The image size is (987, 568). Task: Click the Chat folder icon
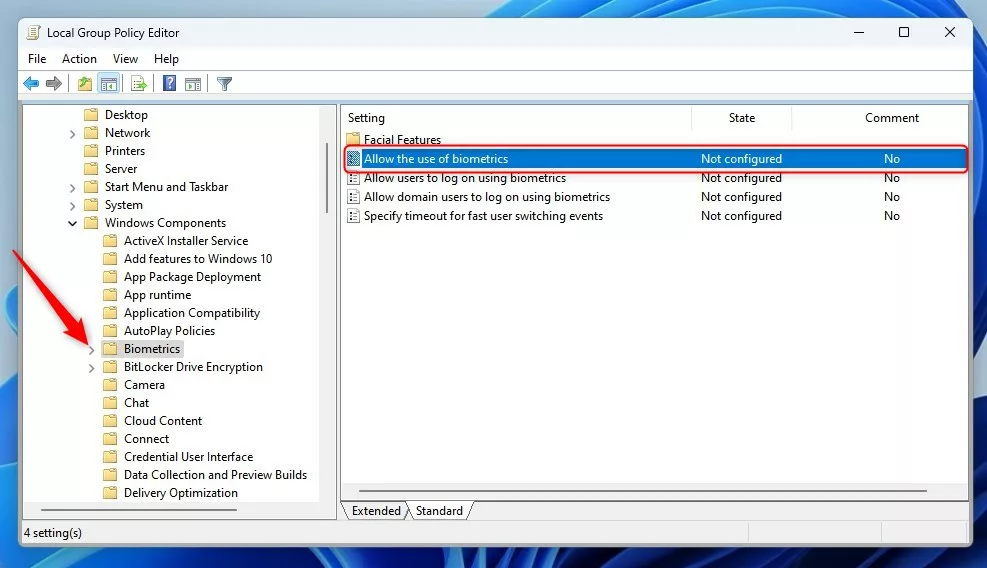[110, 402]
